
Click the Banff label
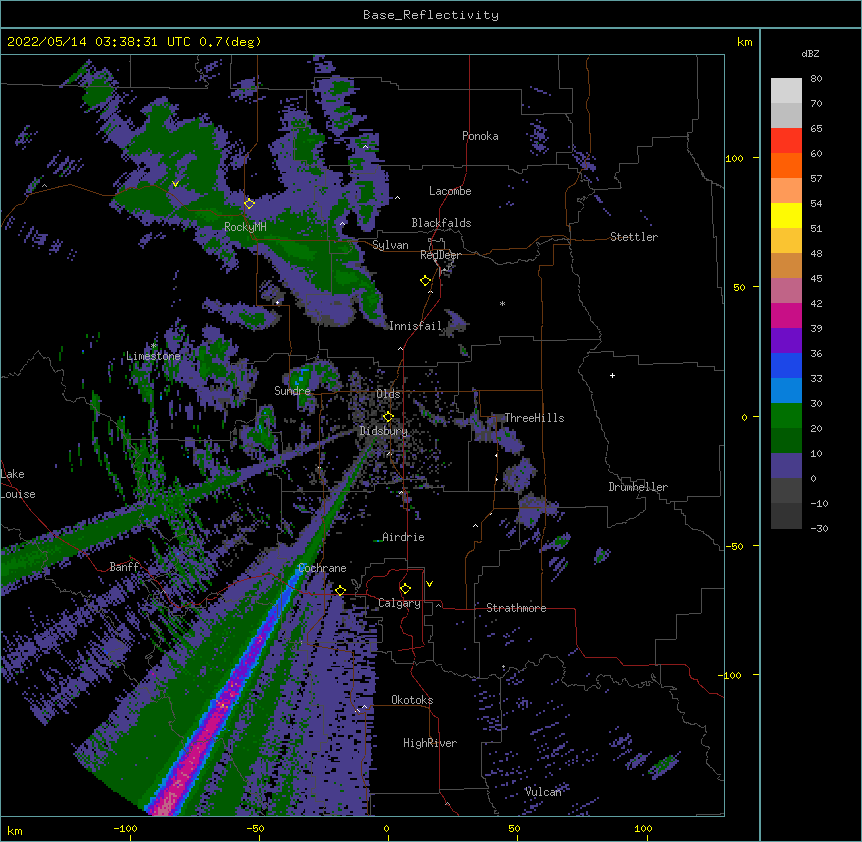(x=124, y=567)
